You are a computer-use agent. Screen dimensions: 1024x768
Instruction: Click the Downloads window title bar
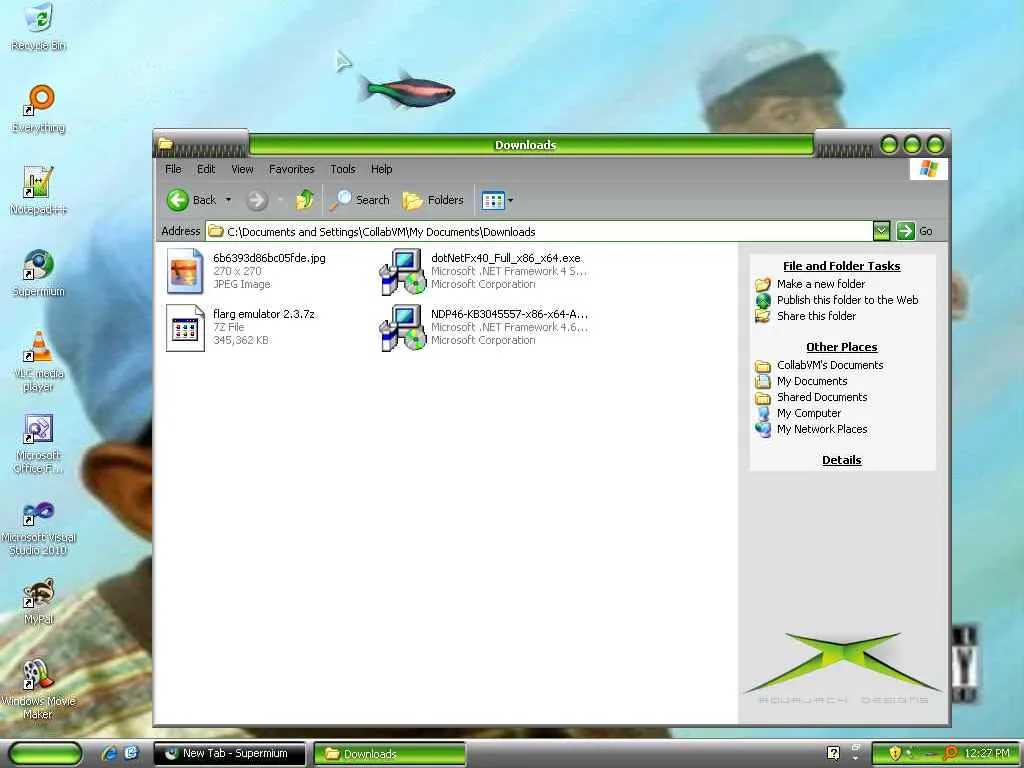coord(531,145)
